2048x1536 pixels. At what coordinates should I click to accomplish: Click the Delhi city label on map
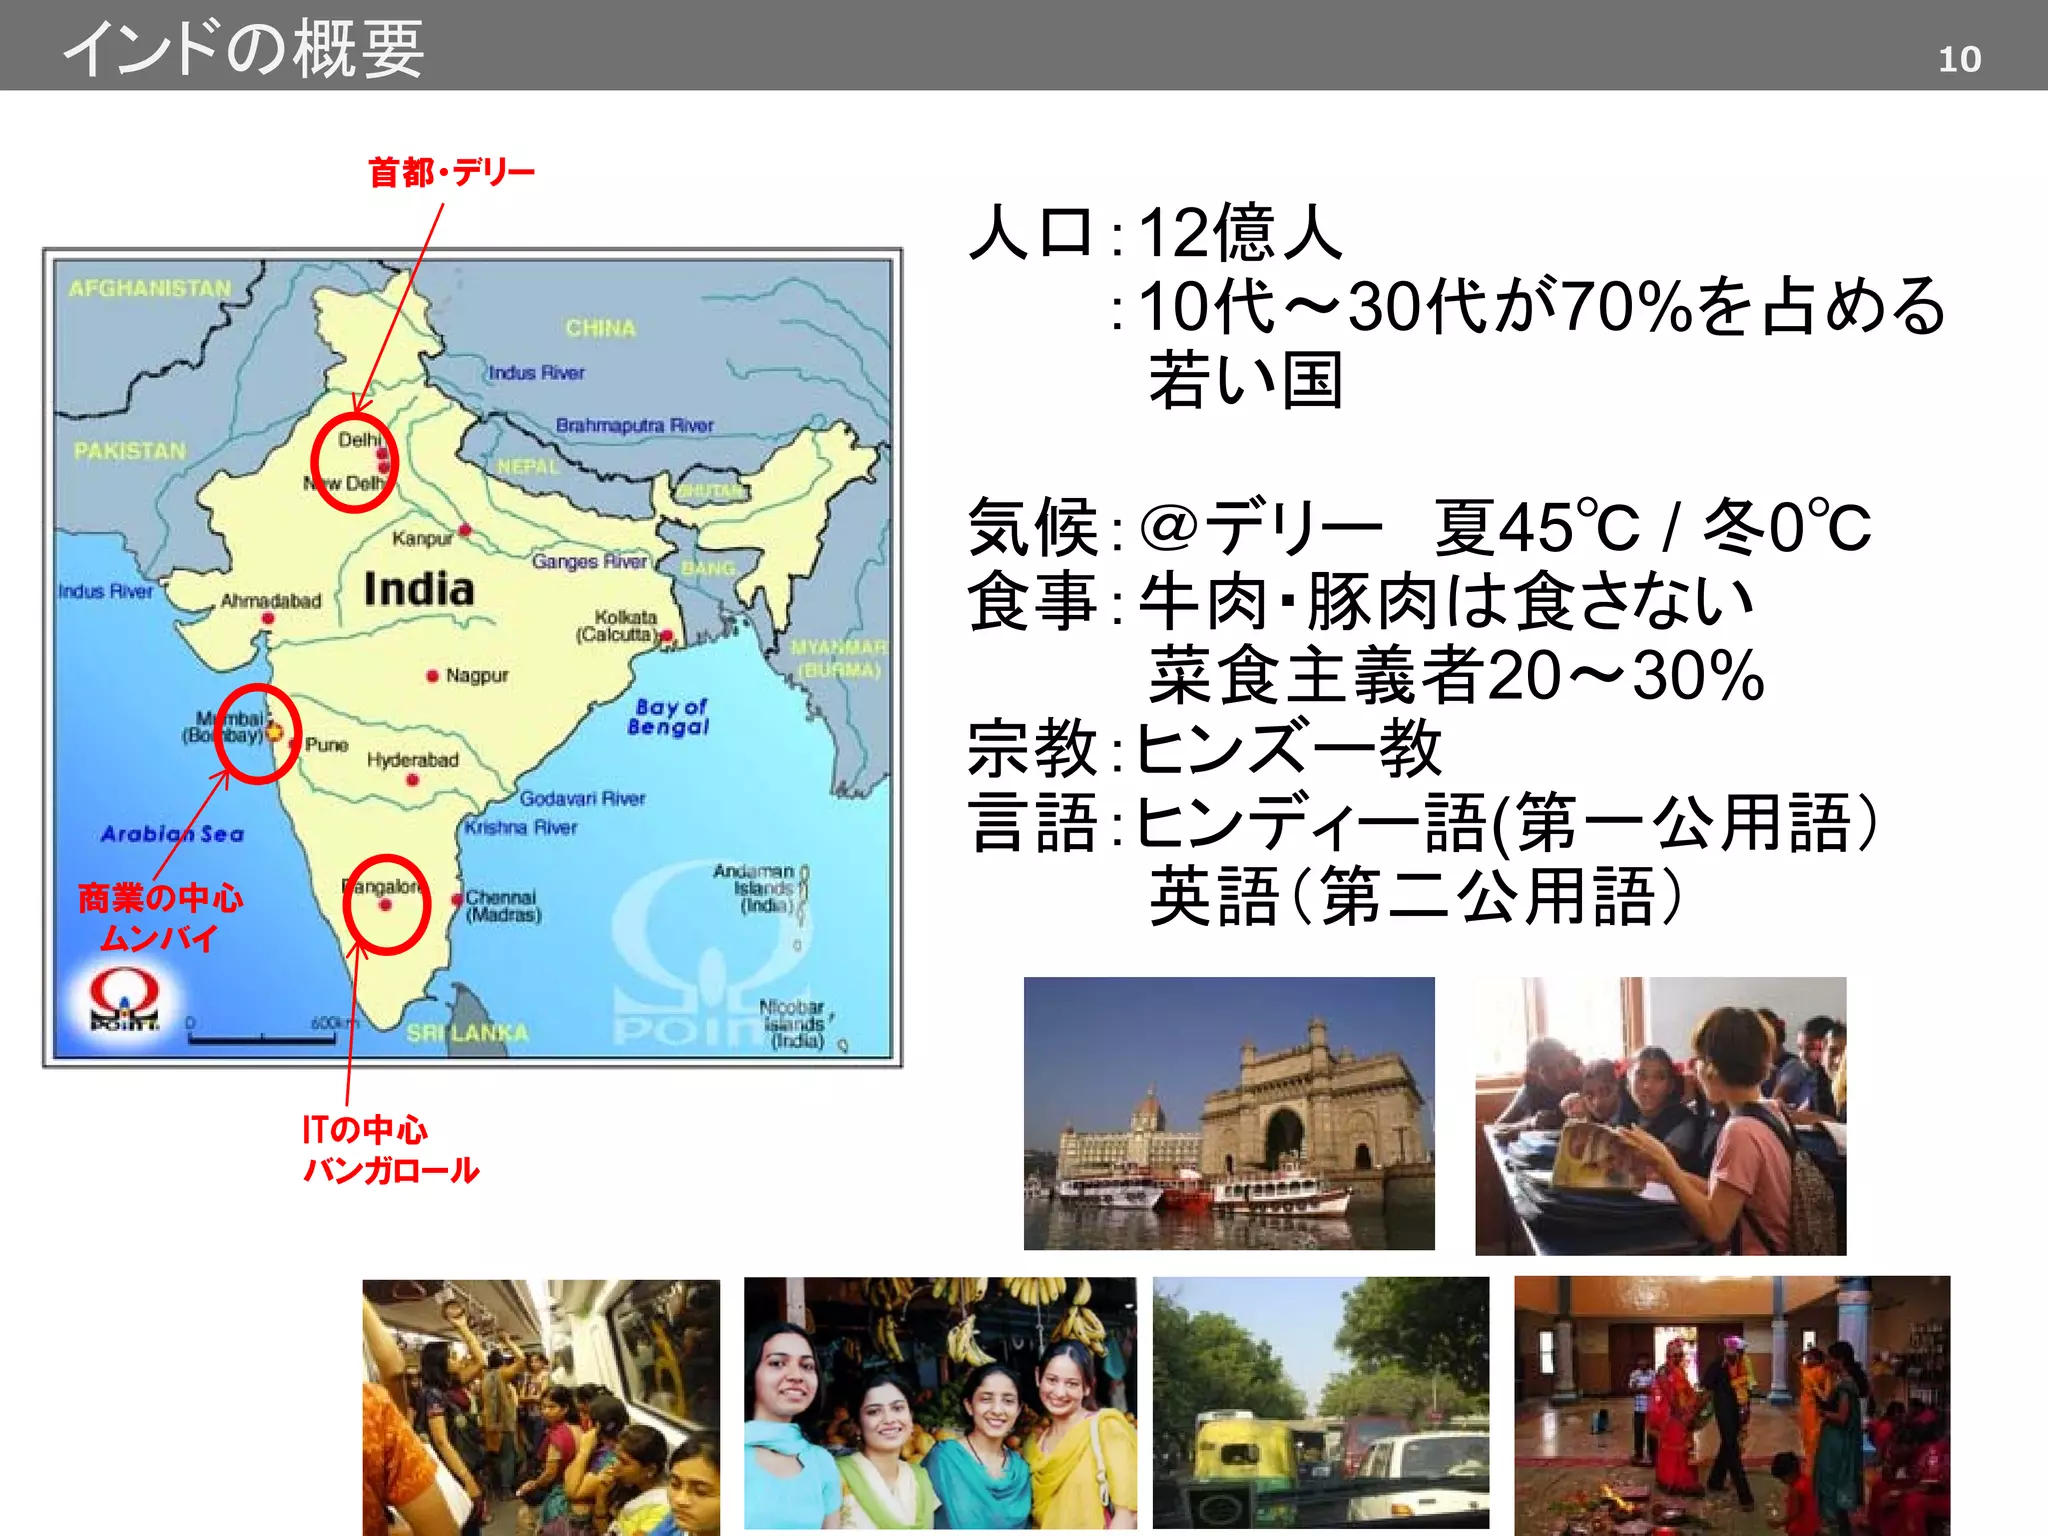pyautogui.click(x=358, y=440)
